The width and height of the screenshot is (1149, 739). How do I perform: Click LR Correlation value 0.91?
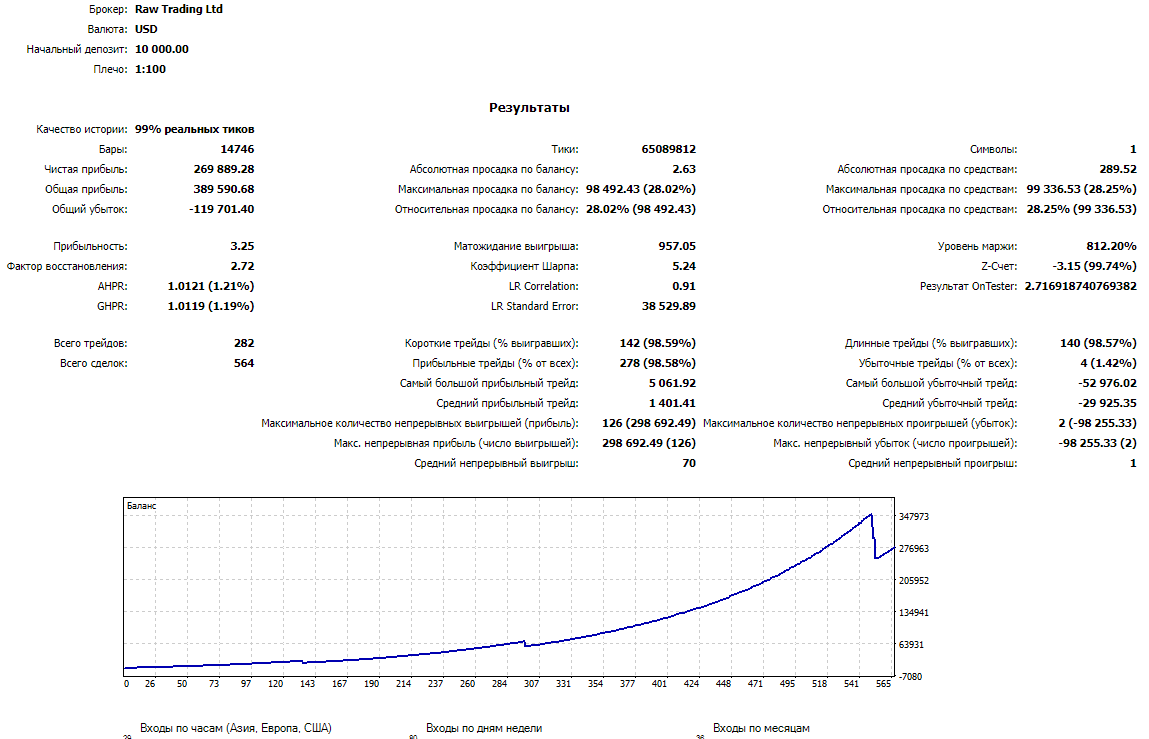pyautogui.click(x=684, y=286)
